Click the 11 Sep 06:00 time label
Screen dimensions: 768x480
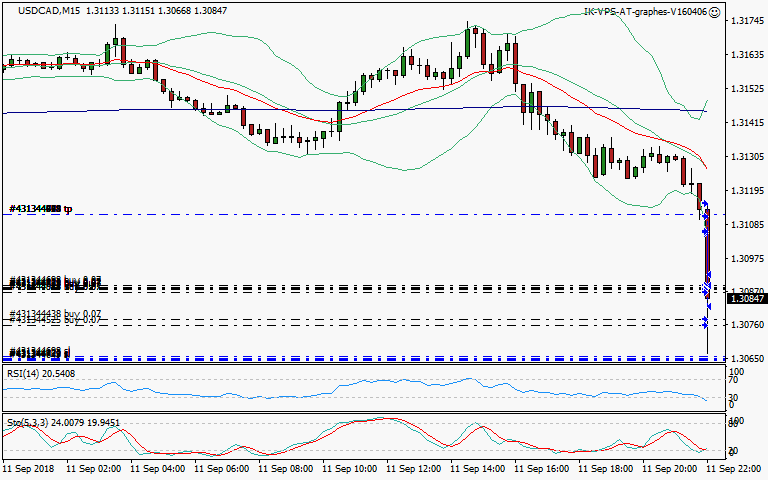tap(221, 469)
